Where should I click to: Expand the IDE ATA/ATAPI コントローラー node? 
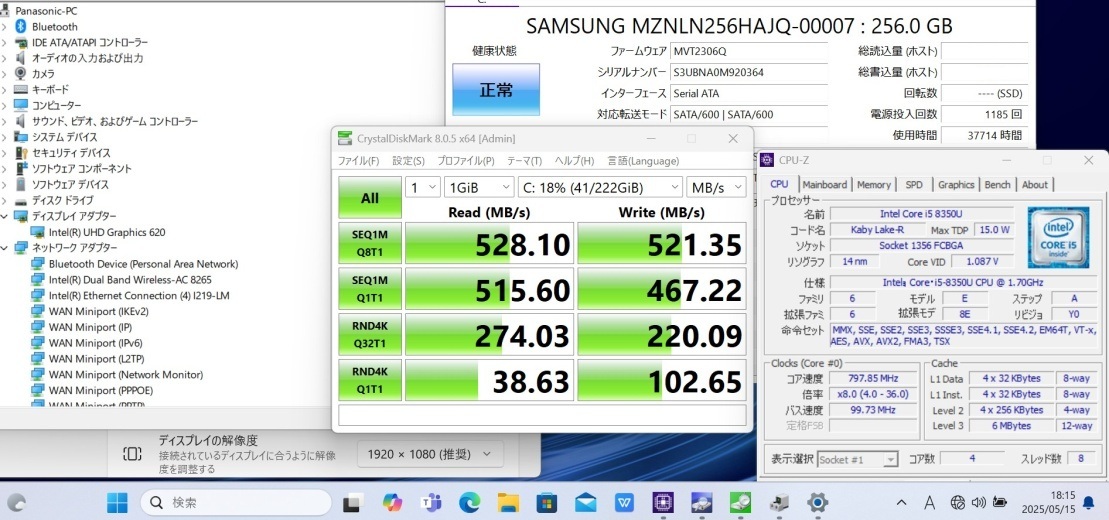pos(5,42)
